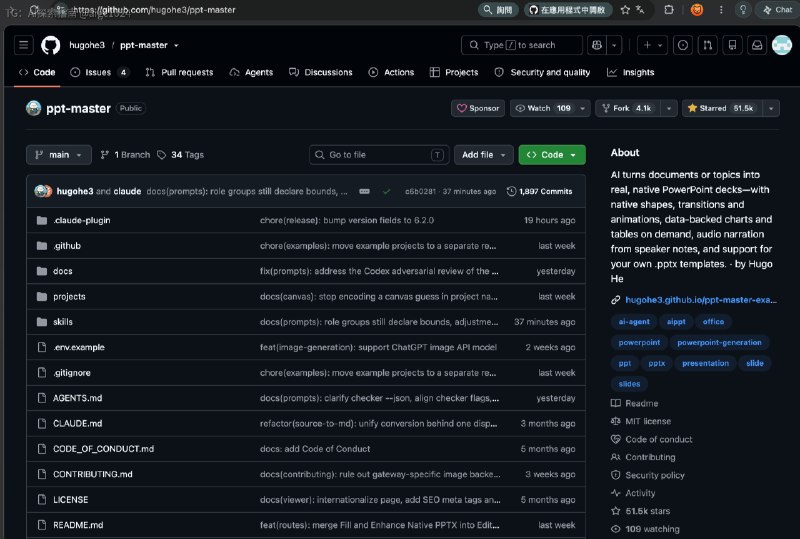Open the CLAUDE.md file

[x=78, y=423]
